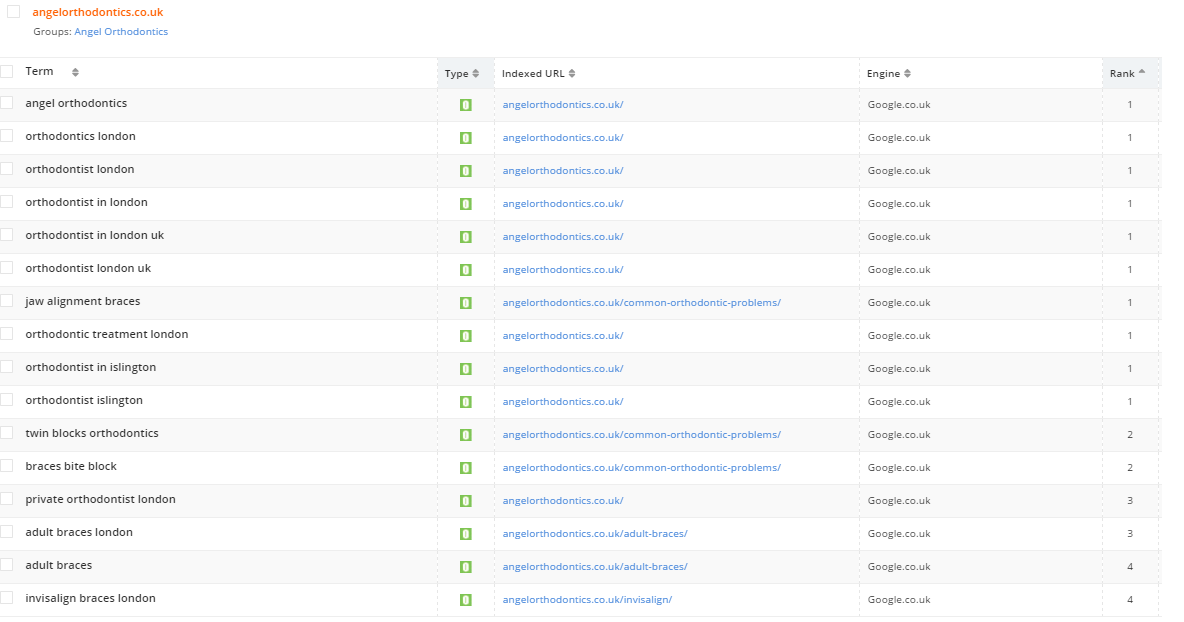Open the Angel Orthodontics group link
Viewport: 1184px width, 622px height.
click(x=121, y=32)
